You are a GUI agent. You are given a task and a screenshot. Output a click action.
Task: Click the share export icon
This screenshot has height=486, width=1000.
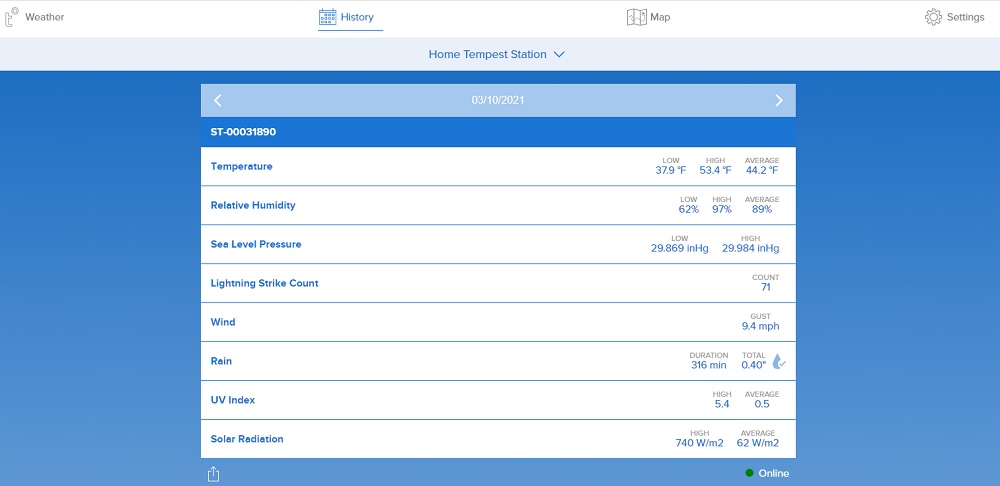[x=214, y=474]
